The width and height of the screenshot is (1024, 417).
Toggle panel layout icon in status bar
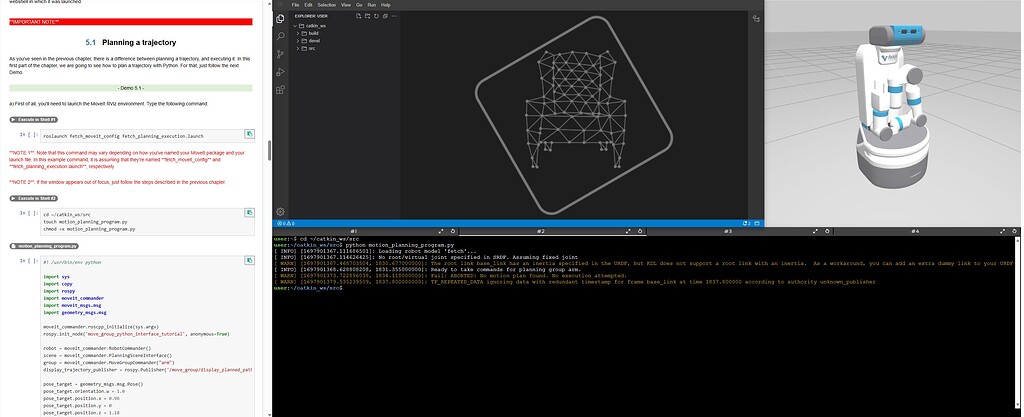[x=758, y=223]
